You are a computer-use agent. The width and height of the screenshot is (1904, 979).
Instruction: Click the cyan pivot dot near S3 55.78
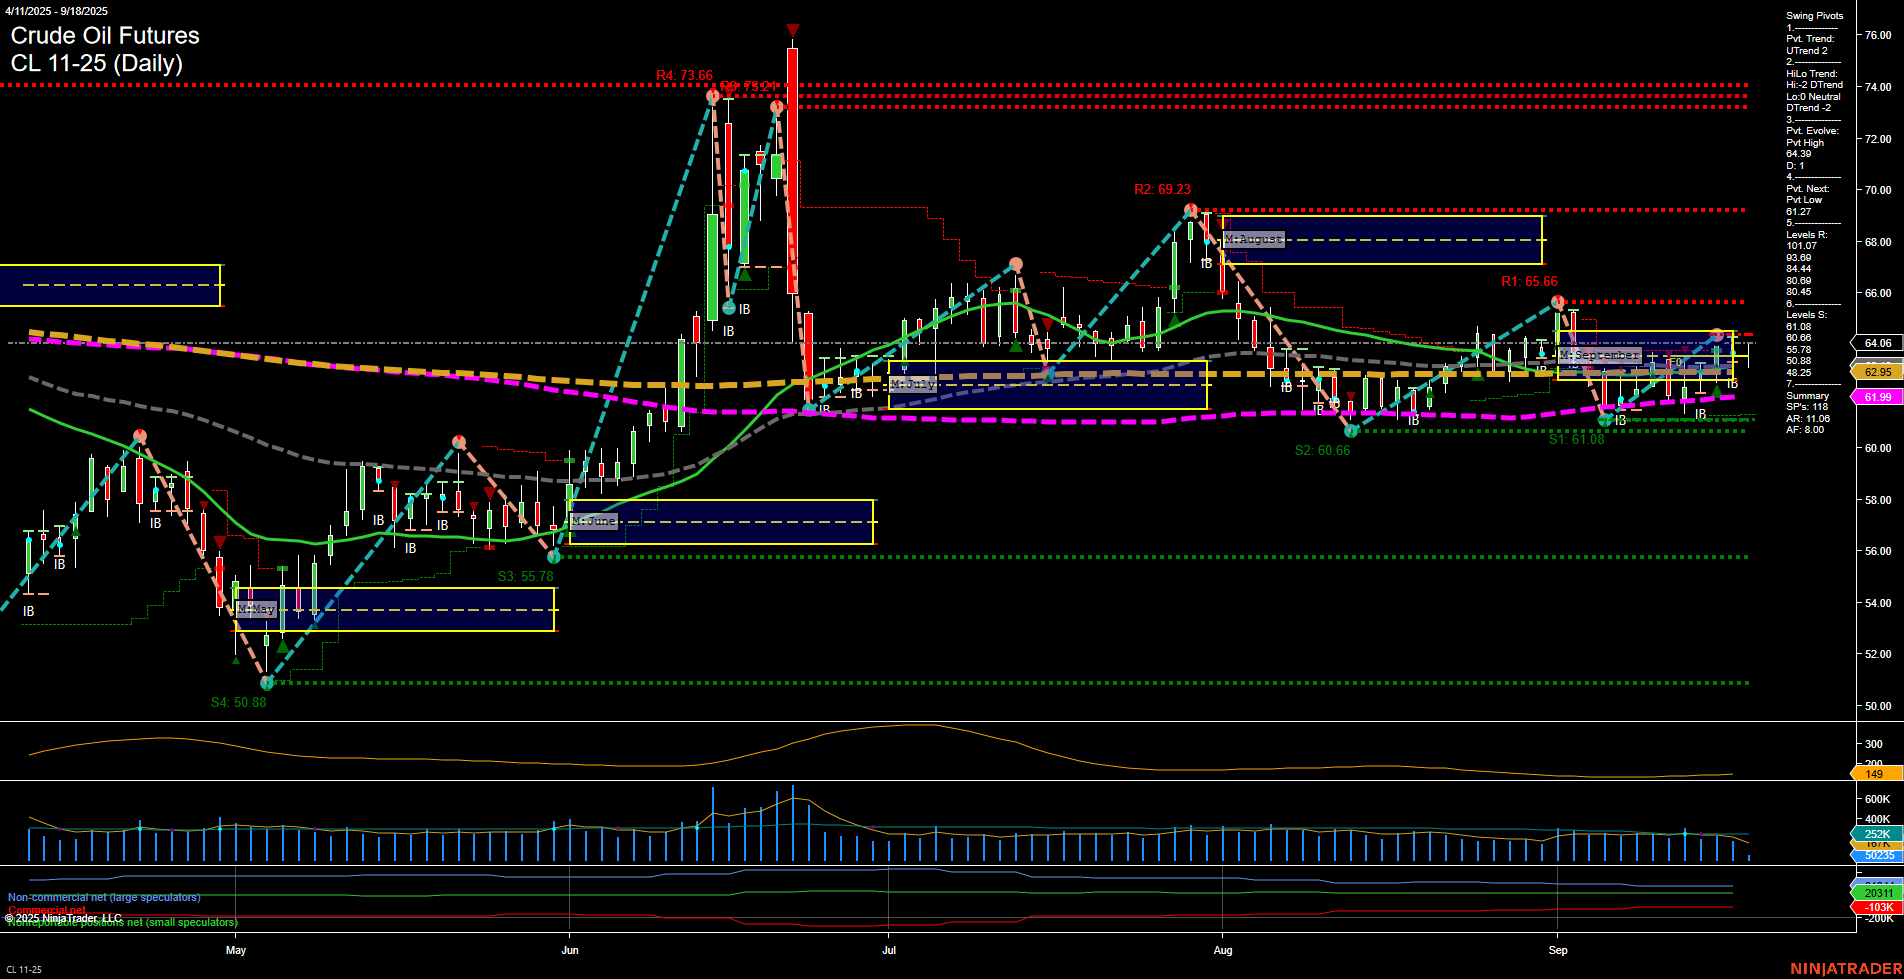coord(556,558)
